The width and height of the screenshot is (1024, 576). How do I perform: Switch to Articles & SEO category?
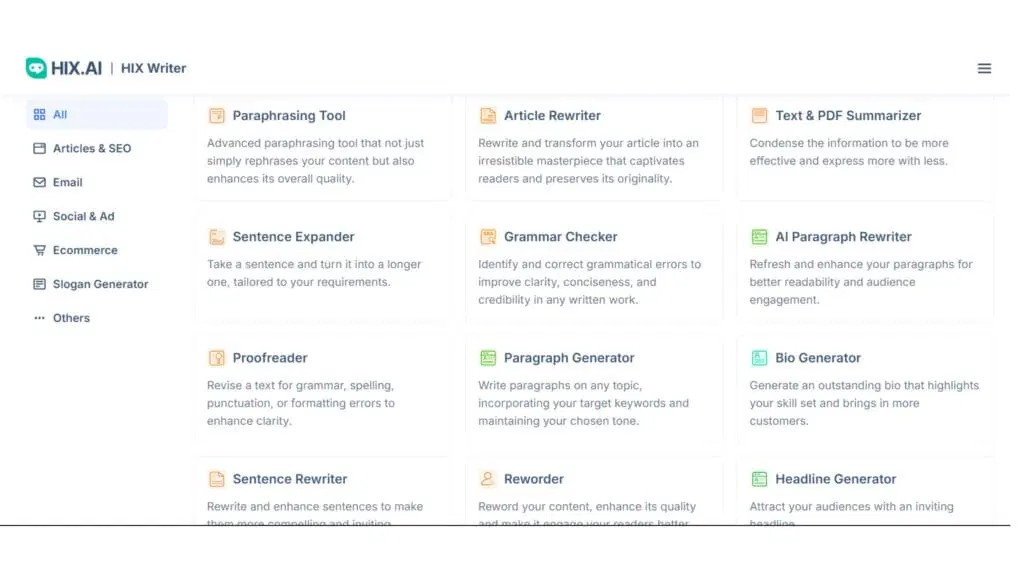click(91, 149)
